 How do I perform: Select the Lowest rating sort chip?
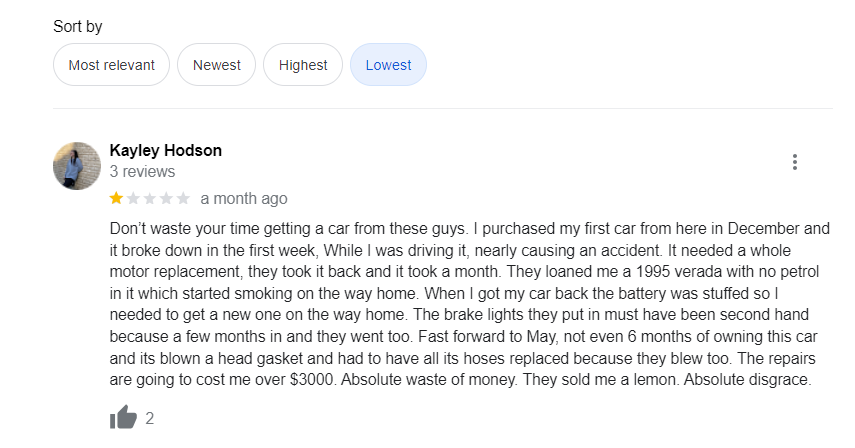pyautogui.click(x=388, y=65)
